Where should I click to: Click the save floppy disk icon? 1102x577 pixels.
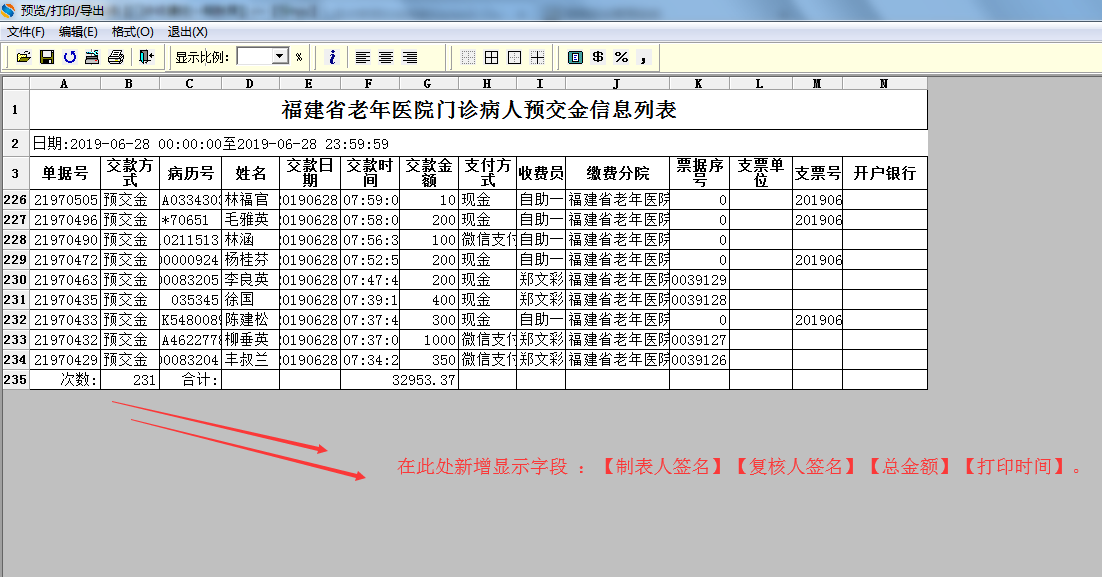pyautogui.click(x=47, y=58)
